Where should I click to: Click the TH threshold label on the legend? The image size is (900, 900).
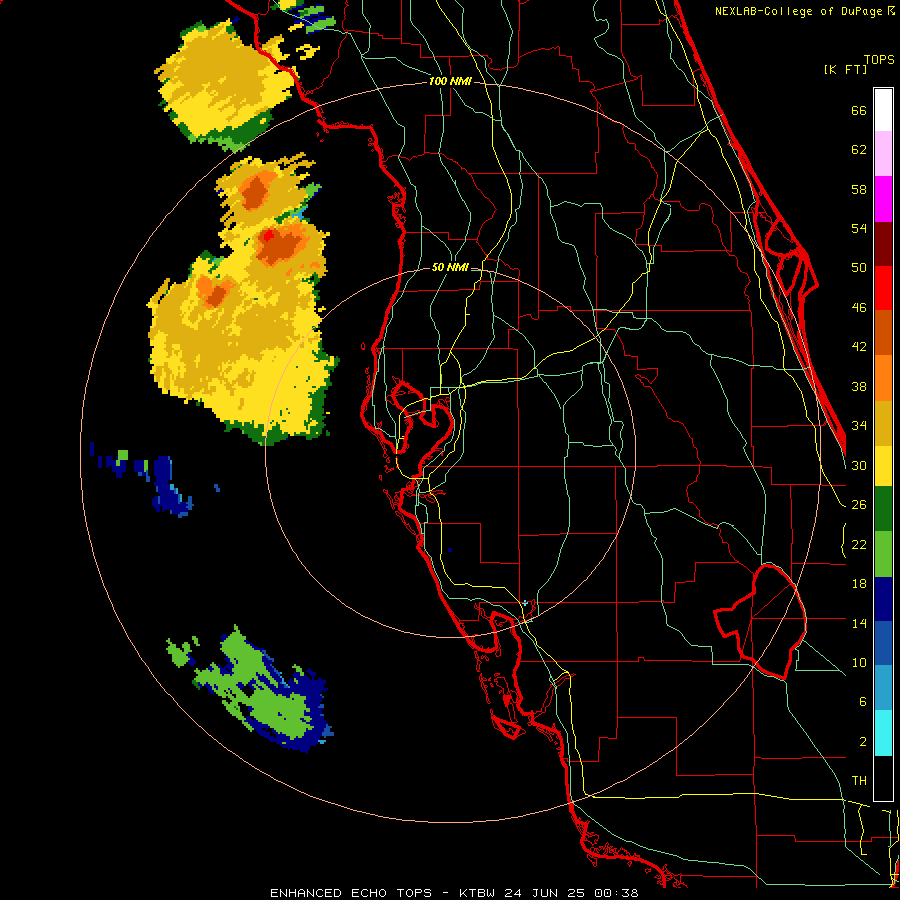pos(859,781)
